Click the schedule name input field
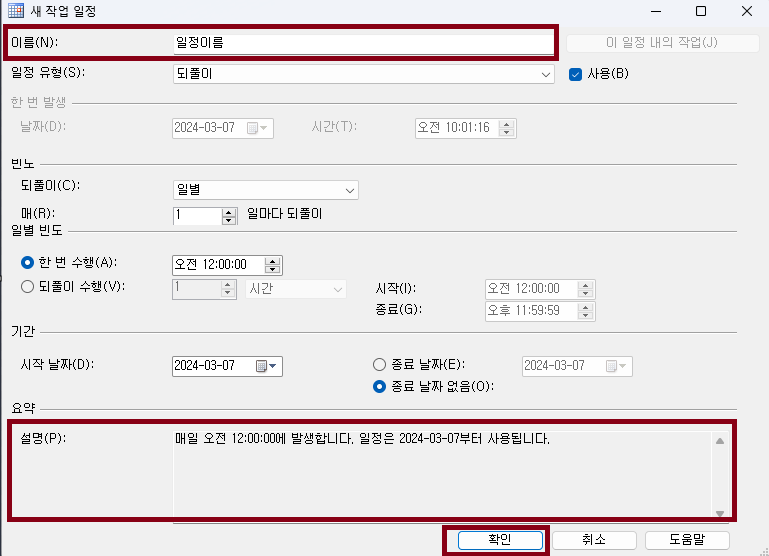The image size is (769, 556). point(363,43)
